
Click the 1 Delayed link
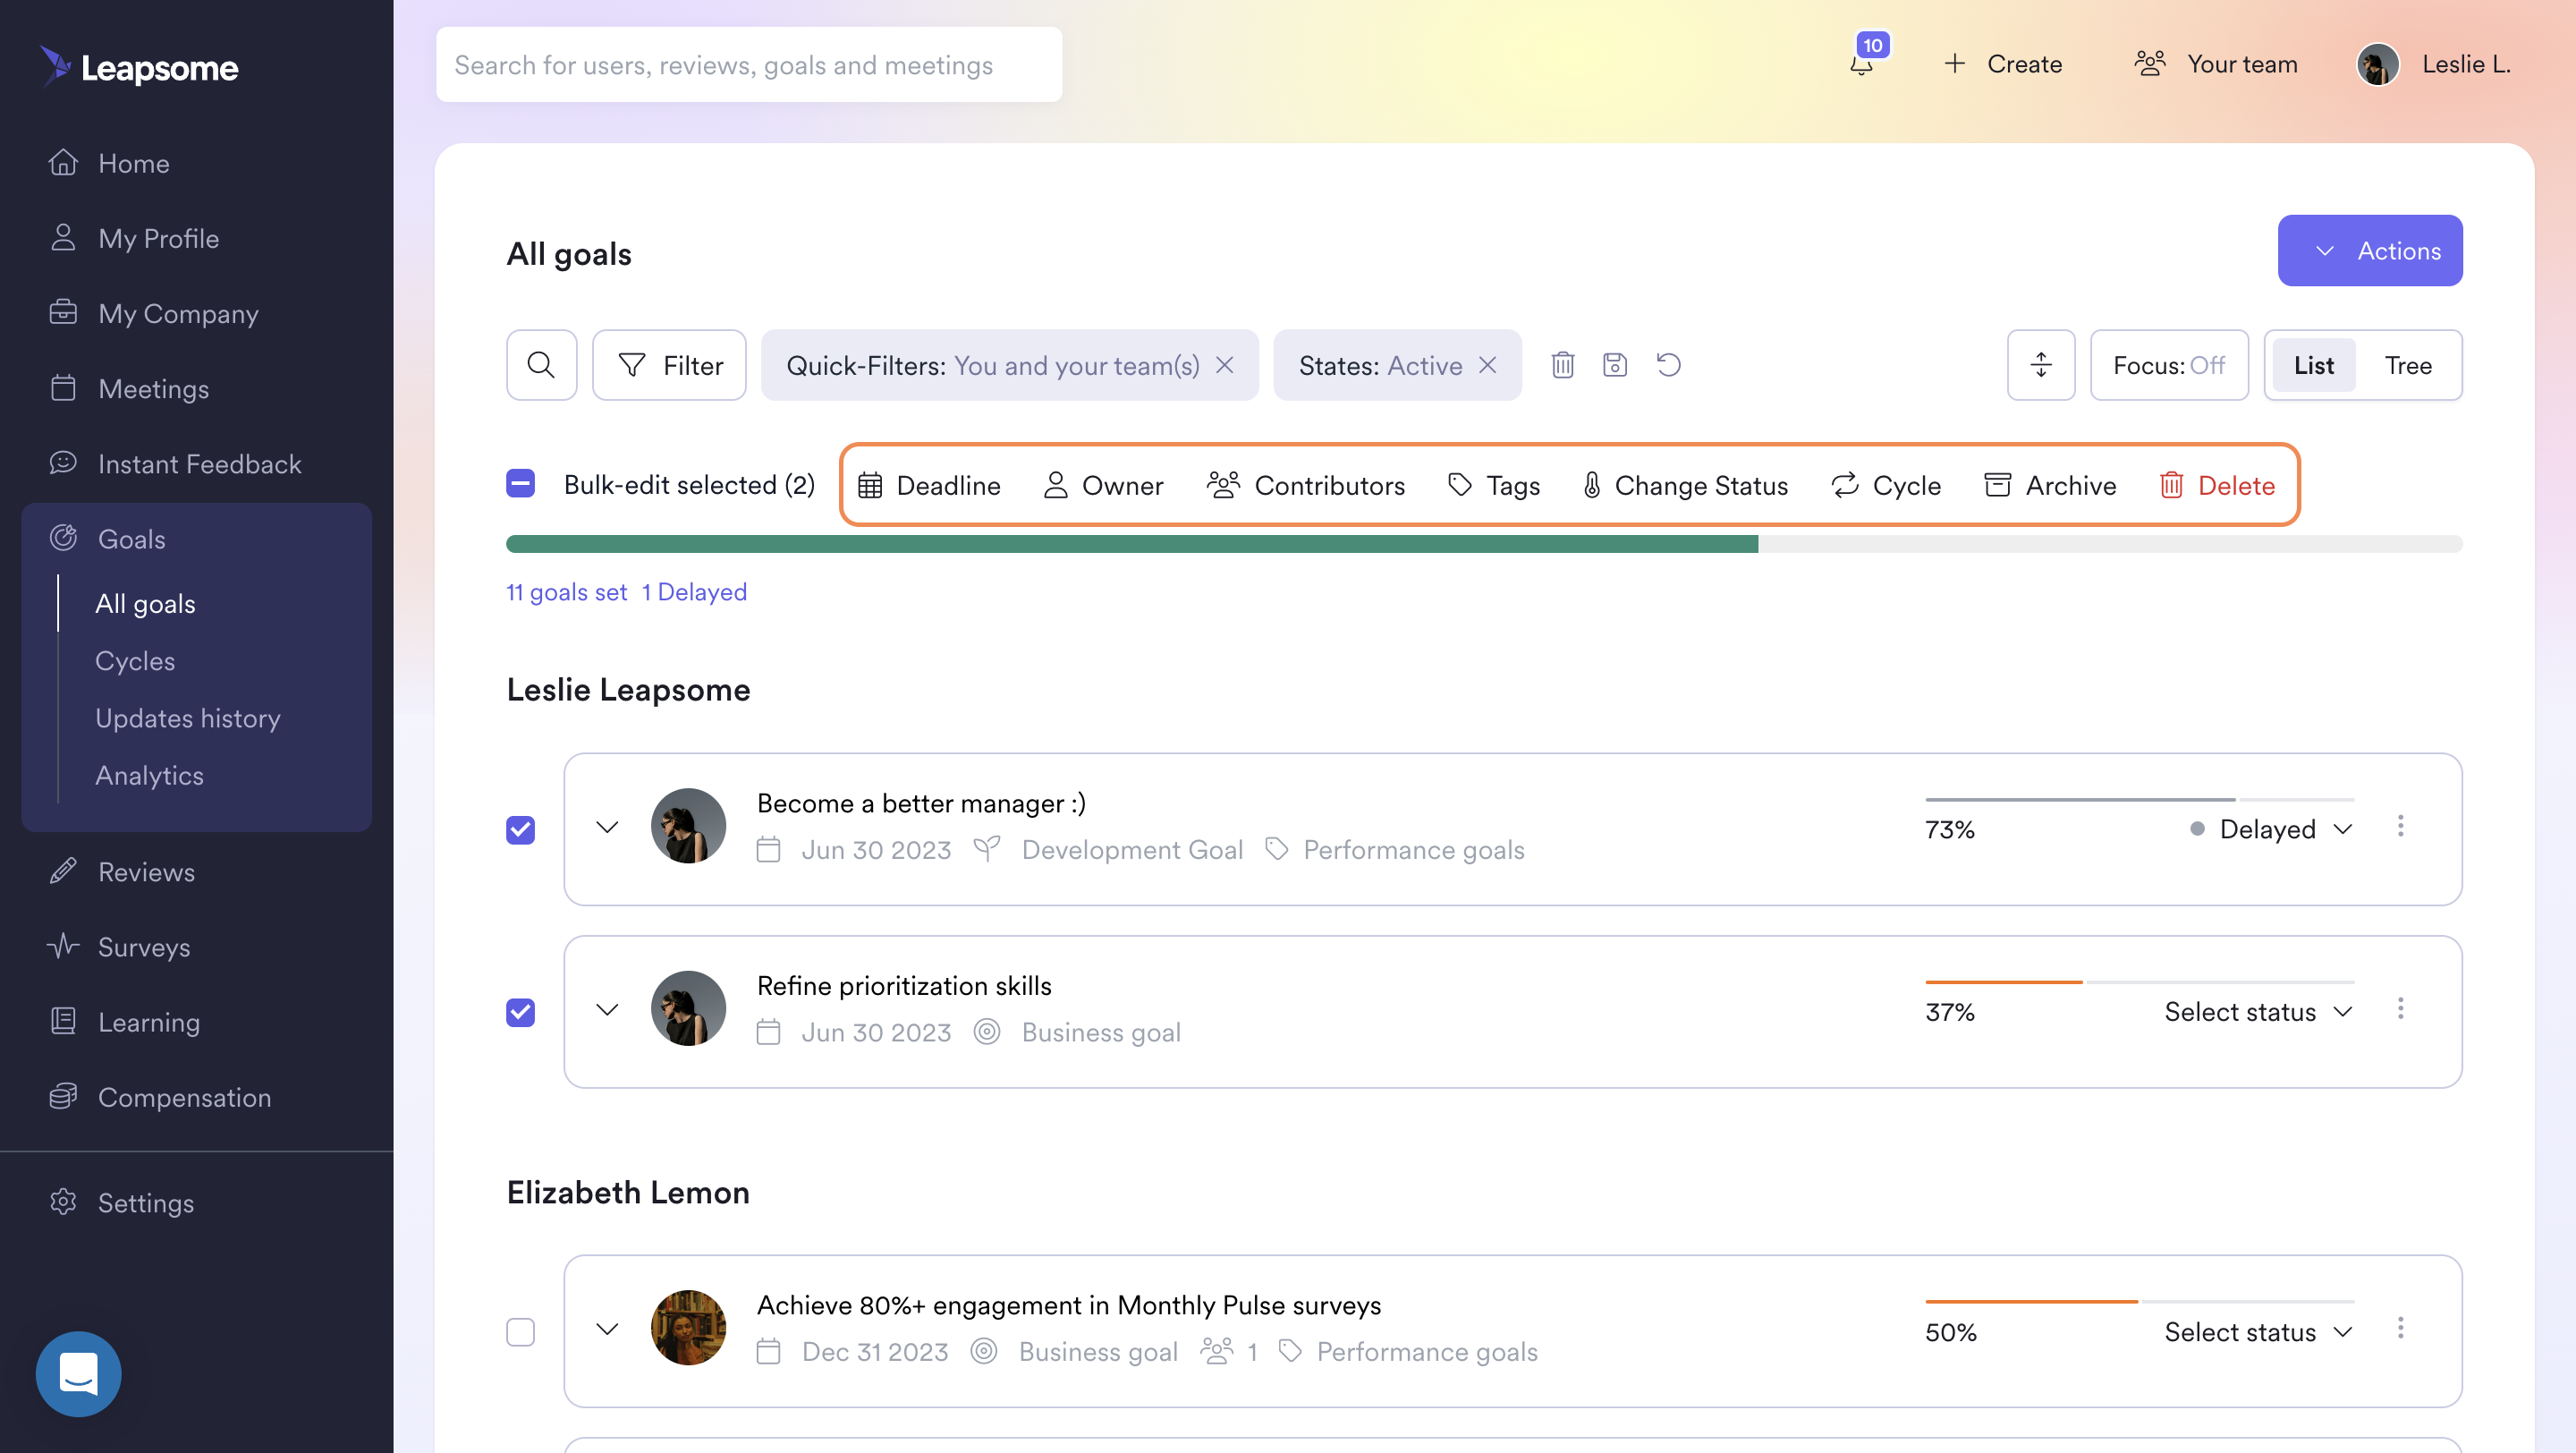coord(694,592)
